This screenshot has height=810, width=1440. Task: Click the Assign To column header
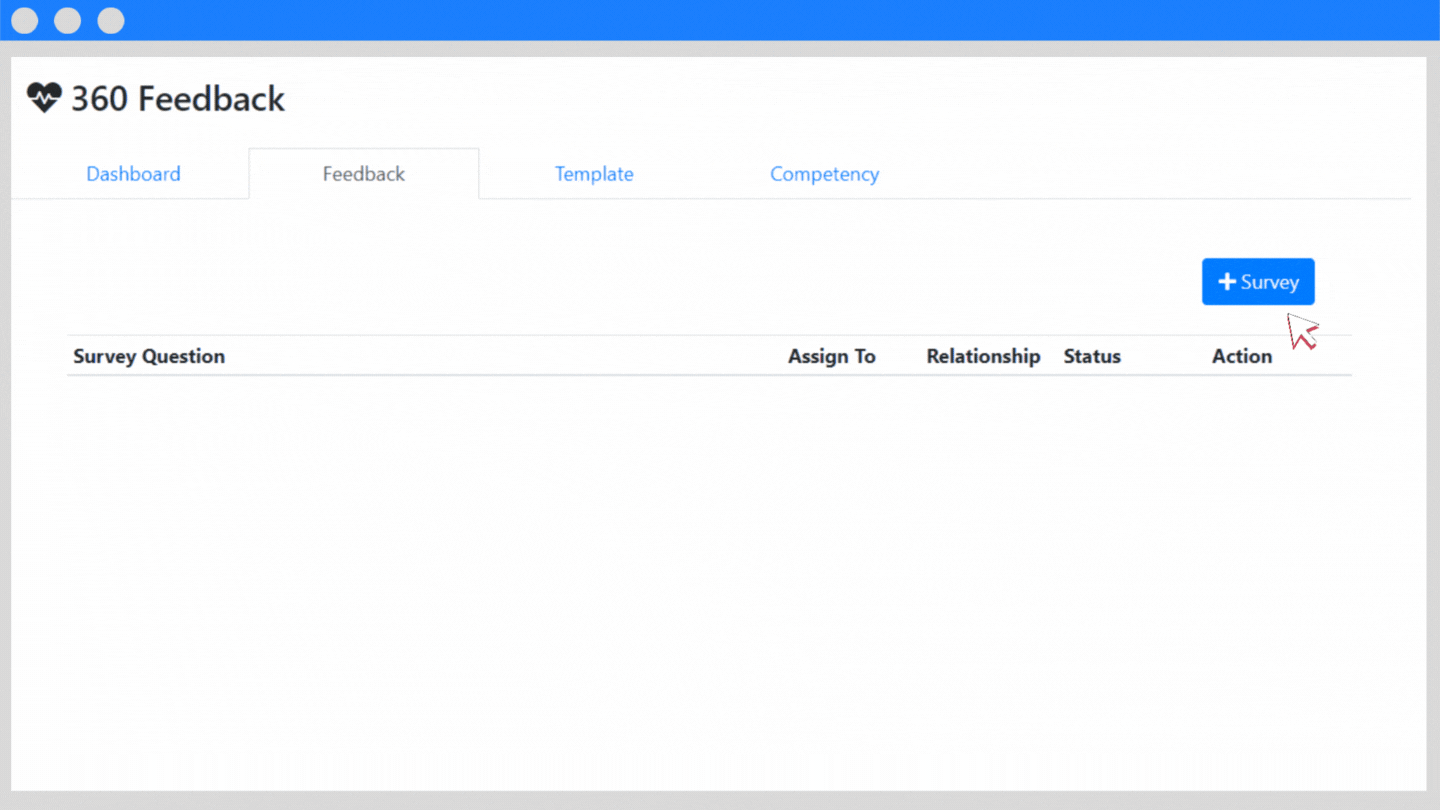point(831,356)
